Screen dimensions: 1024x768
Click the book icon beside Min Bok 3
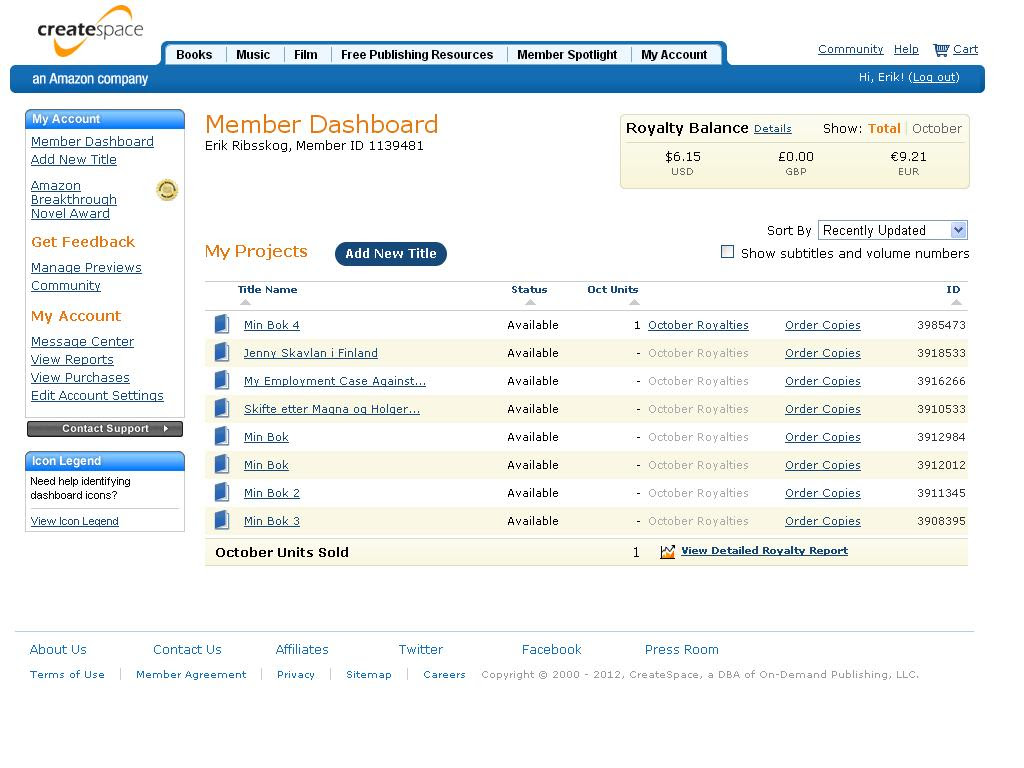(x=222, y=520)
